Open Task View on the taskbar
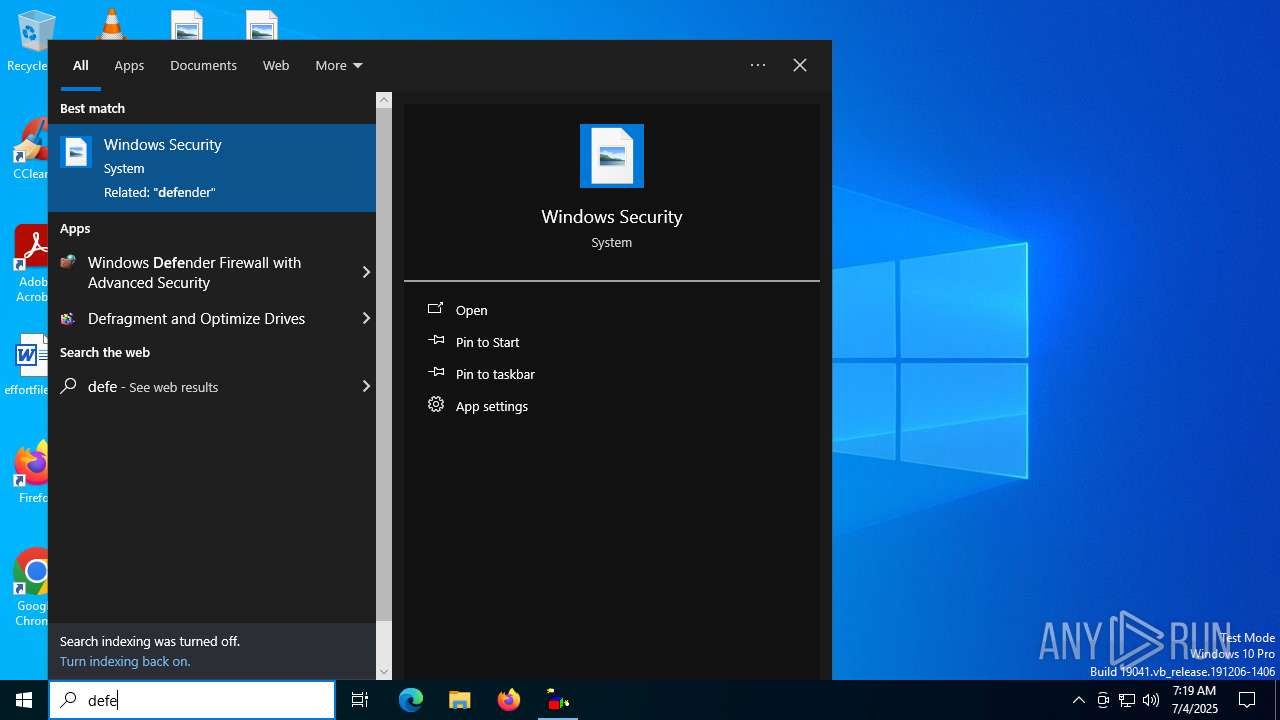Viewport: 1280px width, 720px height. [x=360, y=700]
